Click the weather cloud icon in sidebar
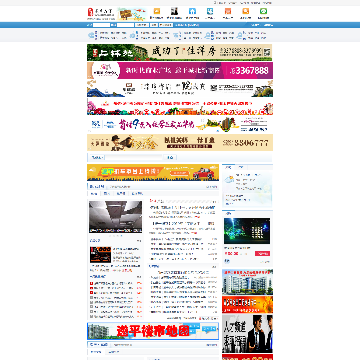 pyautogui.click(x=229, y=180)
